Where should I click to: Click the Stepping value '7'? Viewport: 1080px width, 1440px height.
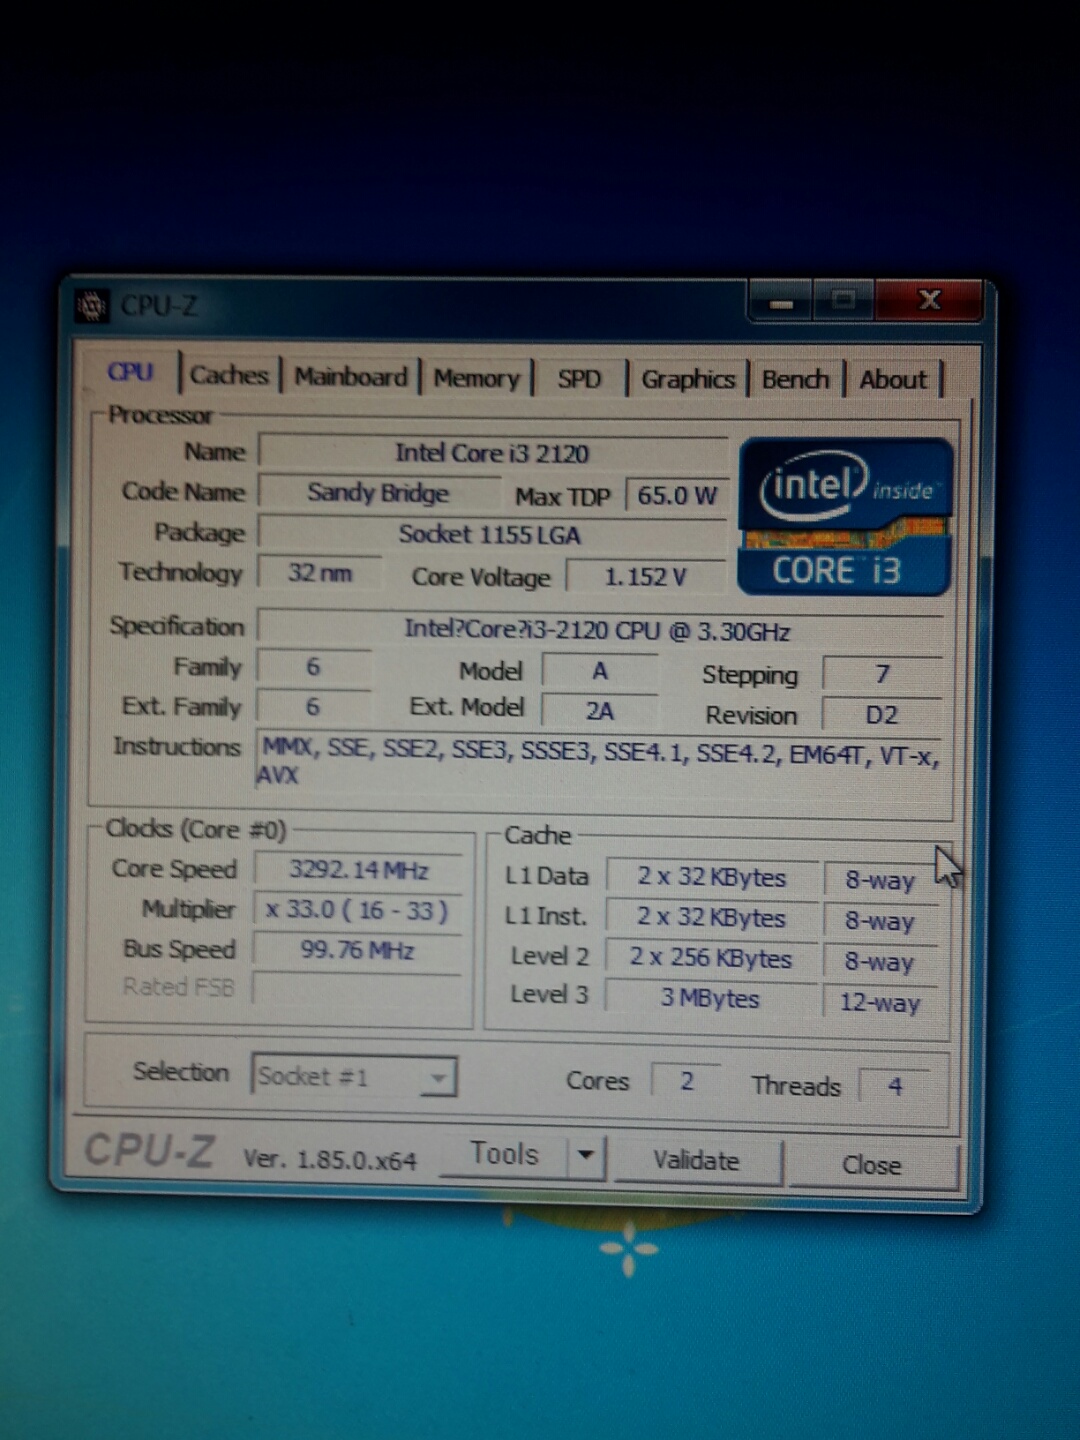coord(882,674)
